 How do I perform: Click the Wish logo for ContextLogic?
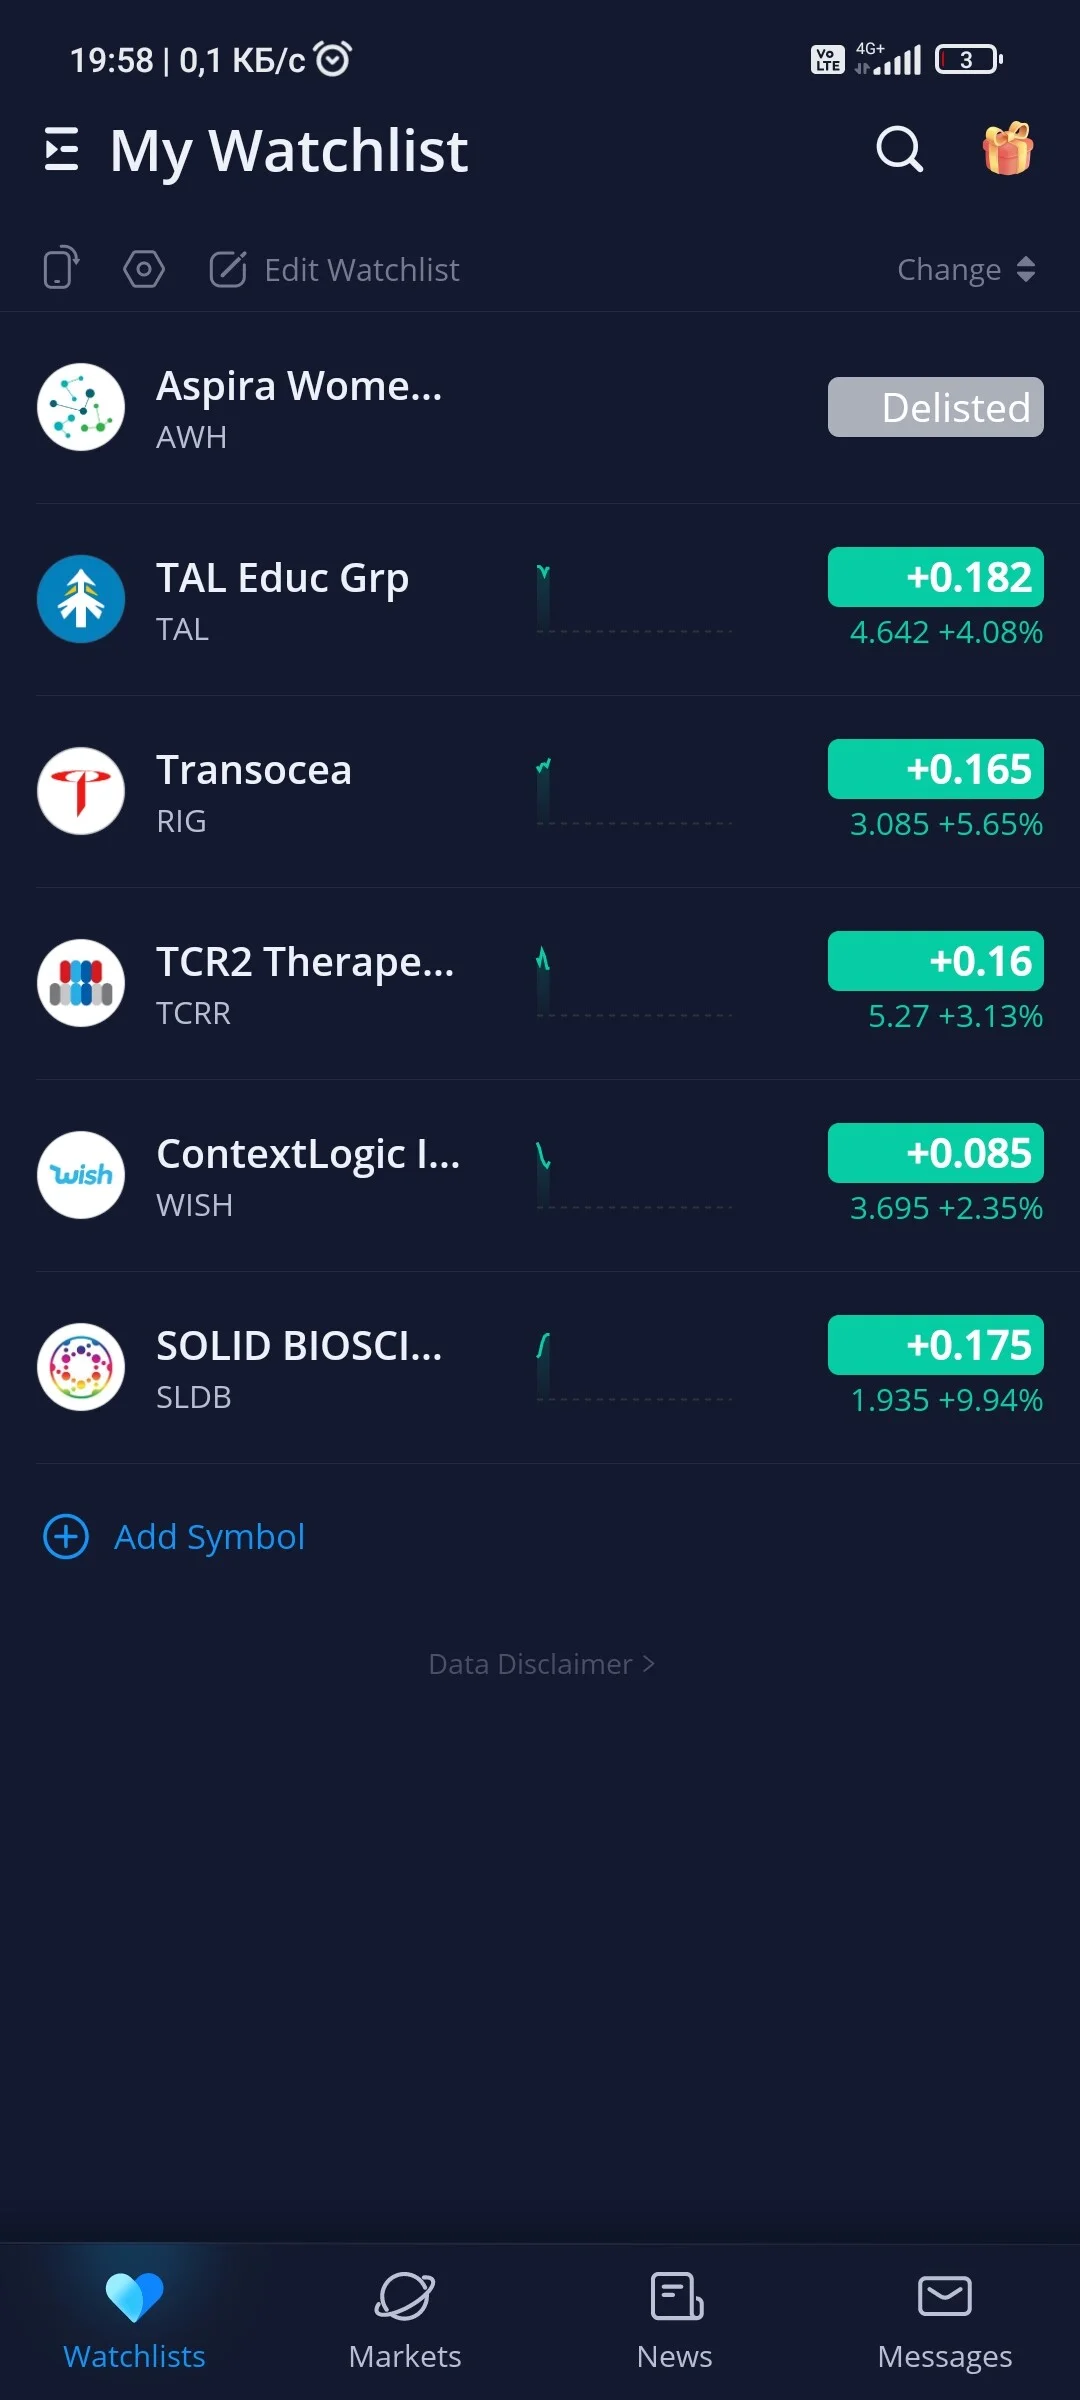click(81, 1175)
